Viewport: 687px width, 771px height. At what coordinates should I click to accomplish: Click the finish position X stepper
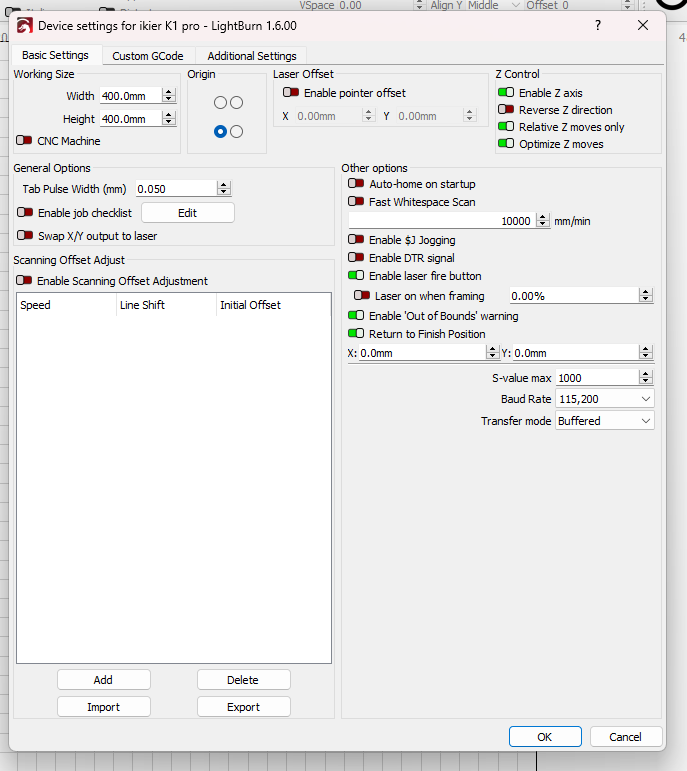pos(492,352)
